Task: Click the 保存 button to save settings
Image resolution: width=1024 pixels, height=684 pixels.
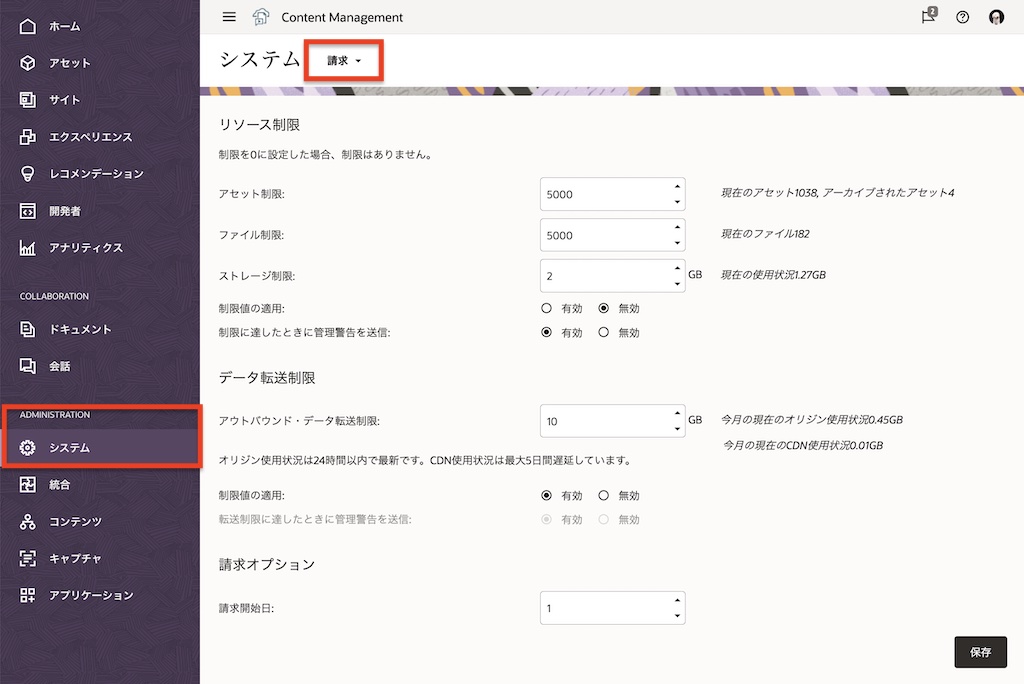Action: tap(980, 651)
